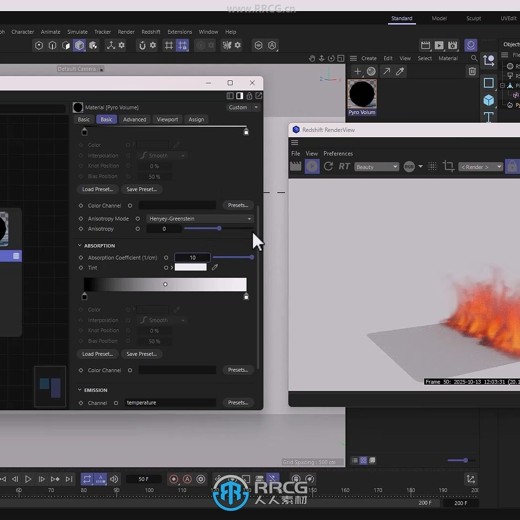The width and height of the screenshot is (520, 520).
Task: Click the Anisotropy slider handle
Action: pyautogui.click(x=219, y=228)
